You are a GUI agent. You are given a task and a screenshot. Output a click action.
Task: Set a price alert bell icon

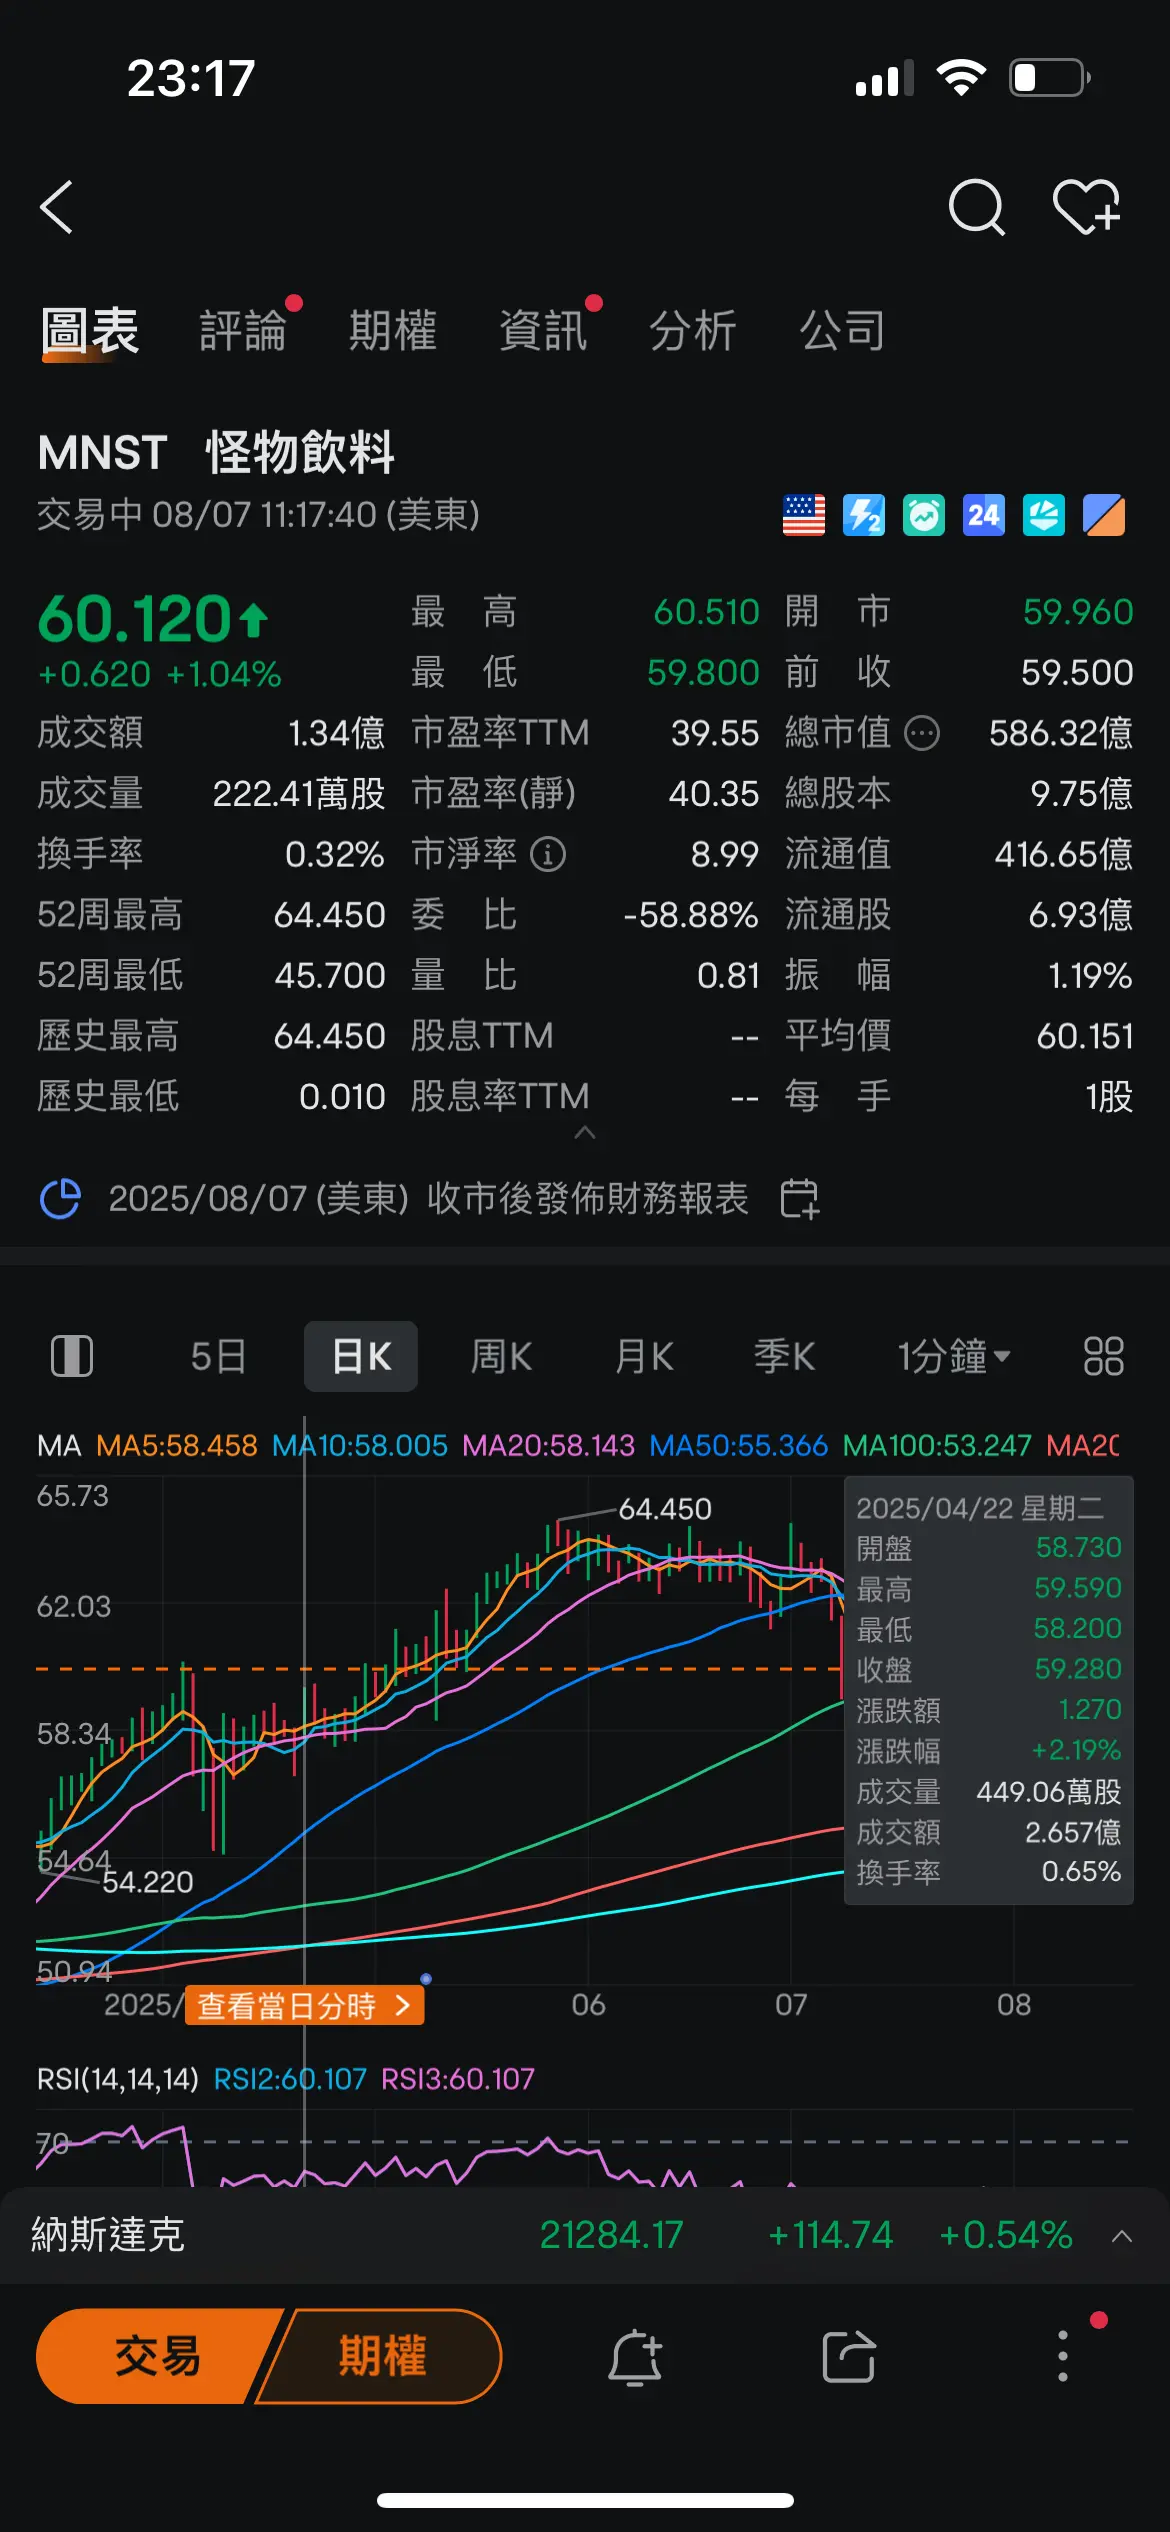(635, 2357)
